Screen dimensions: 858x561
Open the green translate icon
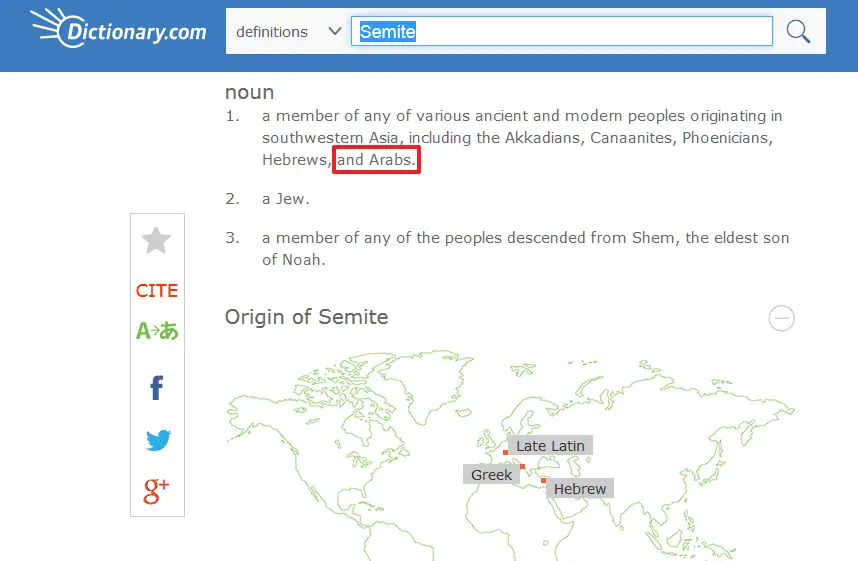click(x=157, y=331)
